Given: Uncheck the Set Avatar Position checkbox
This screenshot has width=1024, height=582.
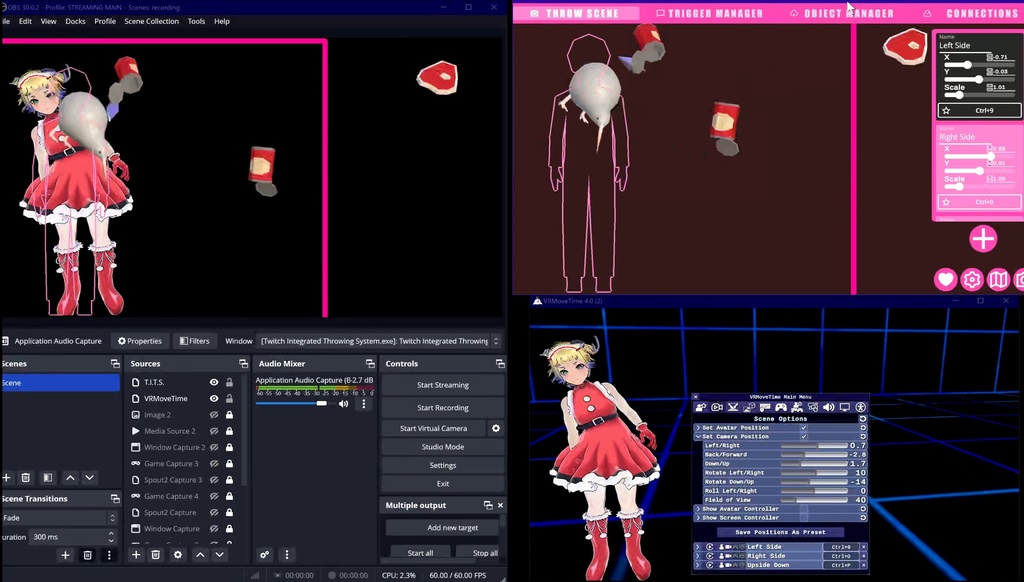Looking at the screenshot, I should click(804, 428).
